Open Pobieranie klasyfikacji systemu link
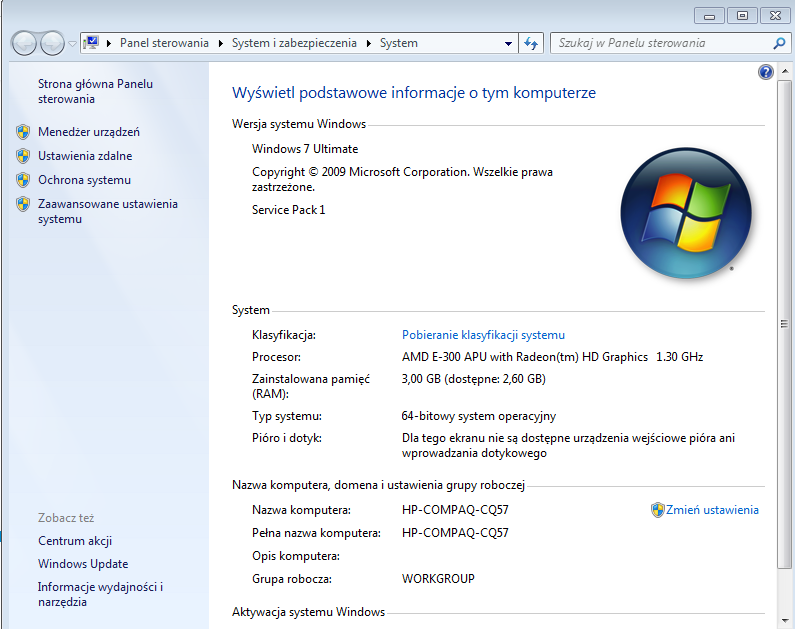The width and height of the screenshot is (795, 629). coord(483,335)
